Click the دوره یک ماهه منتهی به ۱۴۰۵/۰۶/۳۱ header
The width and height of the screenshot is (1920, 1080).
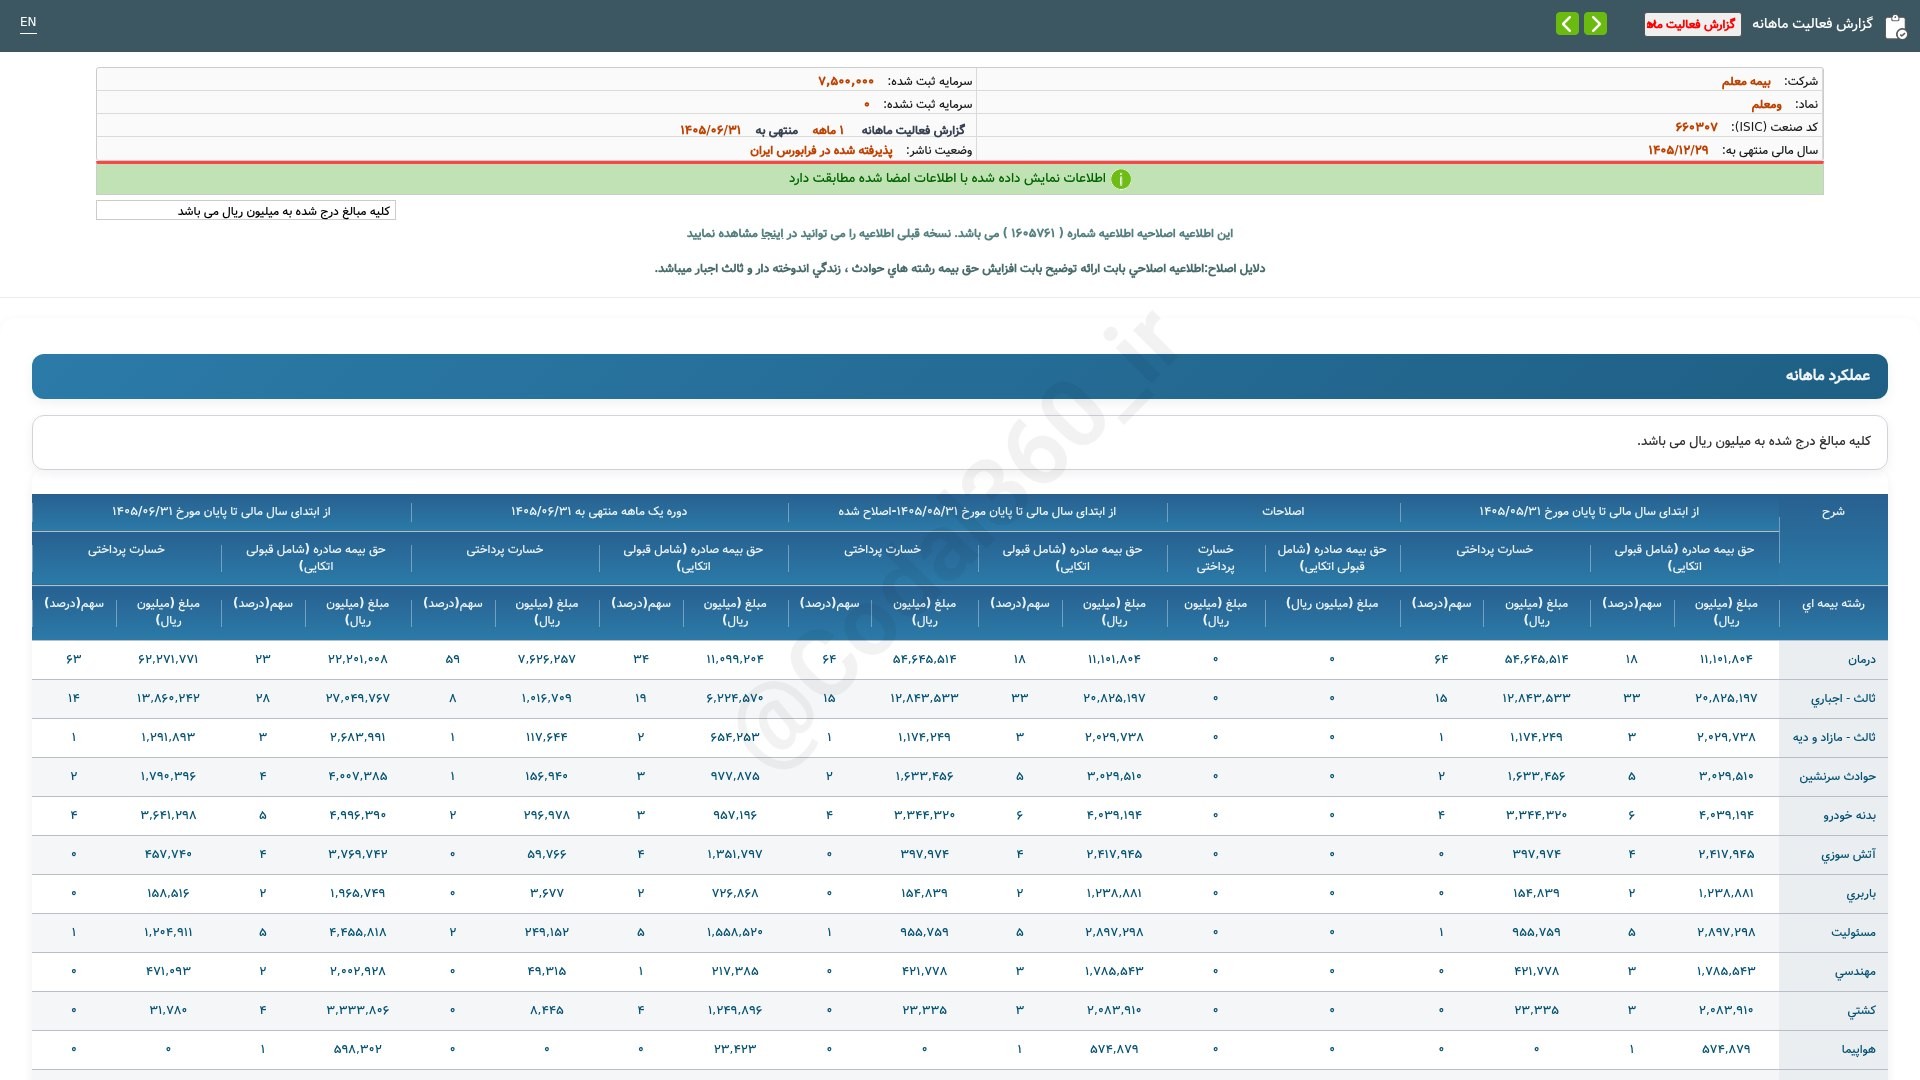click(599, 512)
